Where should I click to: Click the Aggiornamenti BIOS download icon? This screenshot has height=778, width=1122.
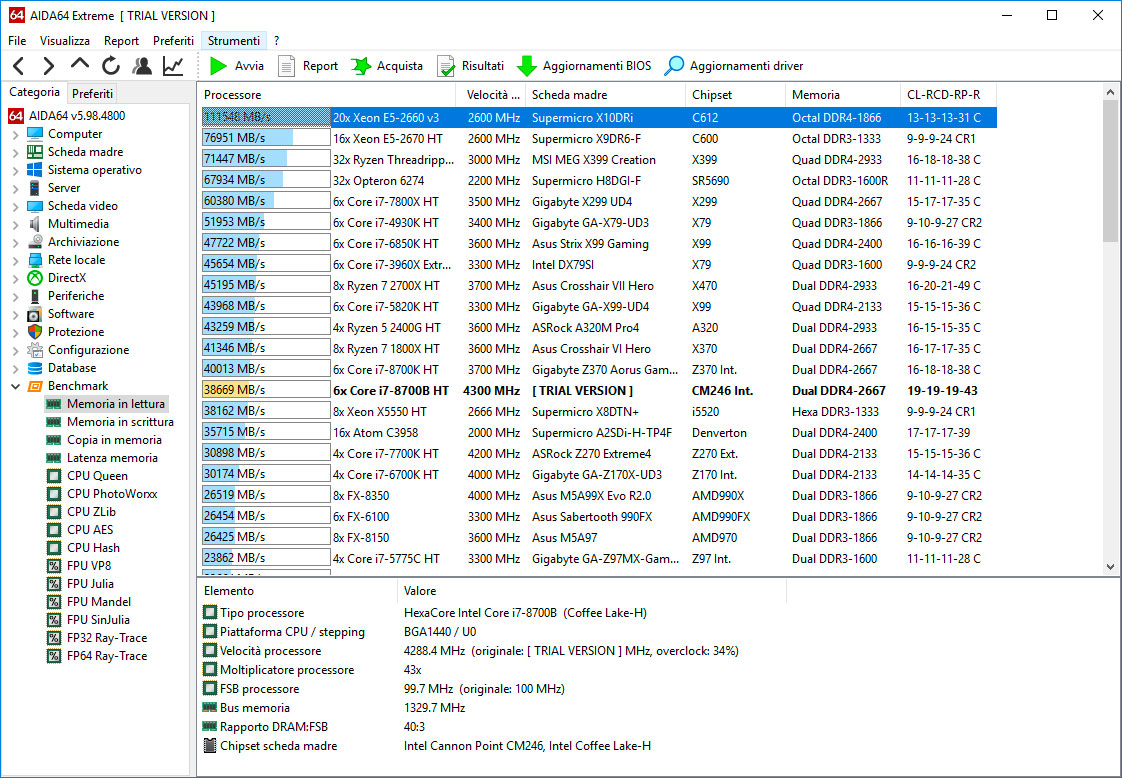(527, 66)
